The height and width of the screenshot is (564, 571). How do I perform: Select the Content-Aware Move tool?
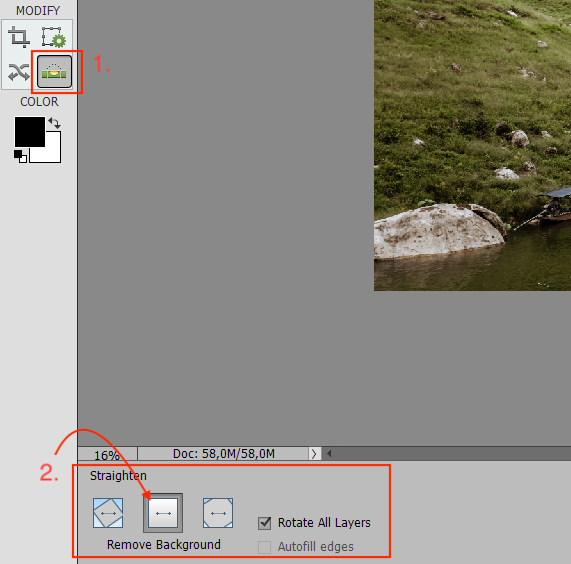click(19, 72)
